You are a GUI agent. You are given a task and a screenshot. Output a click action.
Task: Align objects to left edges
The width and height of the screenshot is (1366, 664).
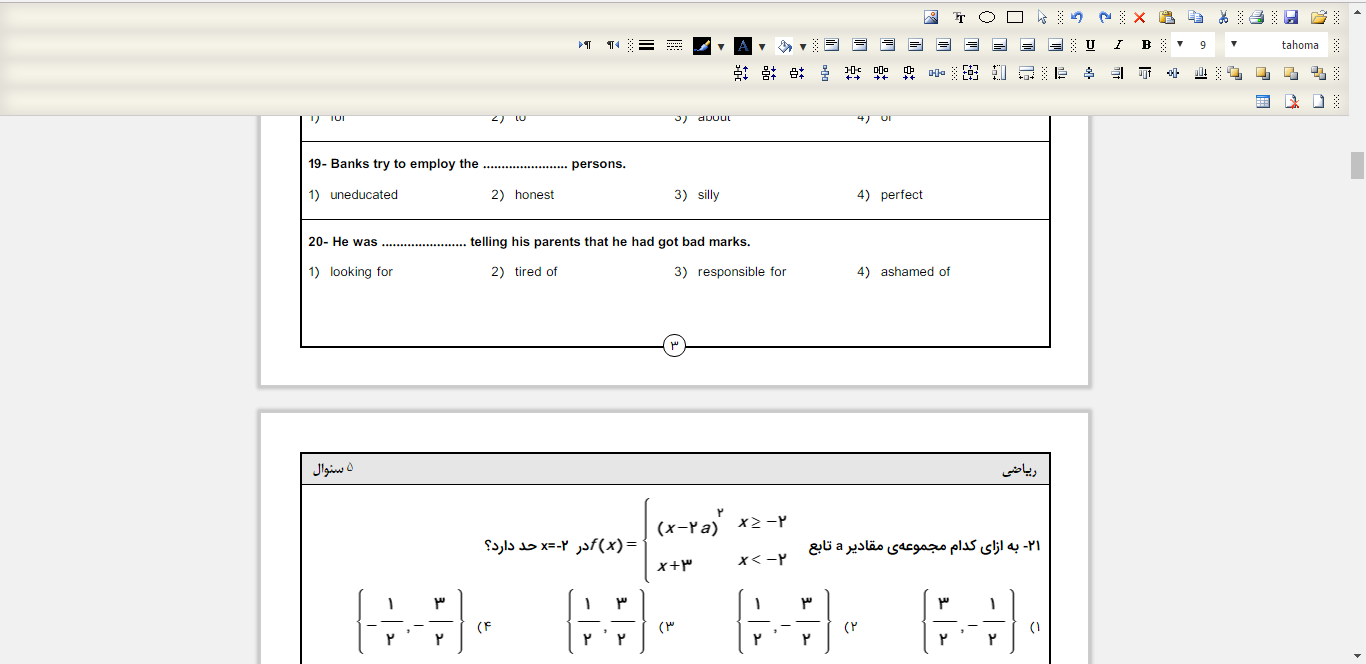point(1060,73)
